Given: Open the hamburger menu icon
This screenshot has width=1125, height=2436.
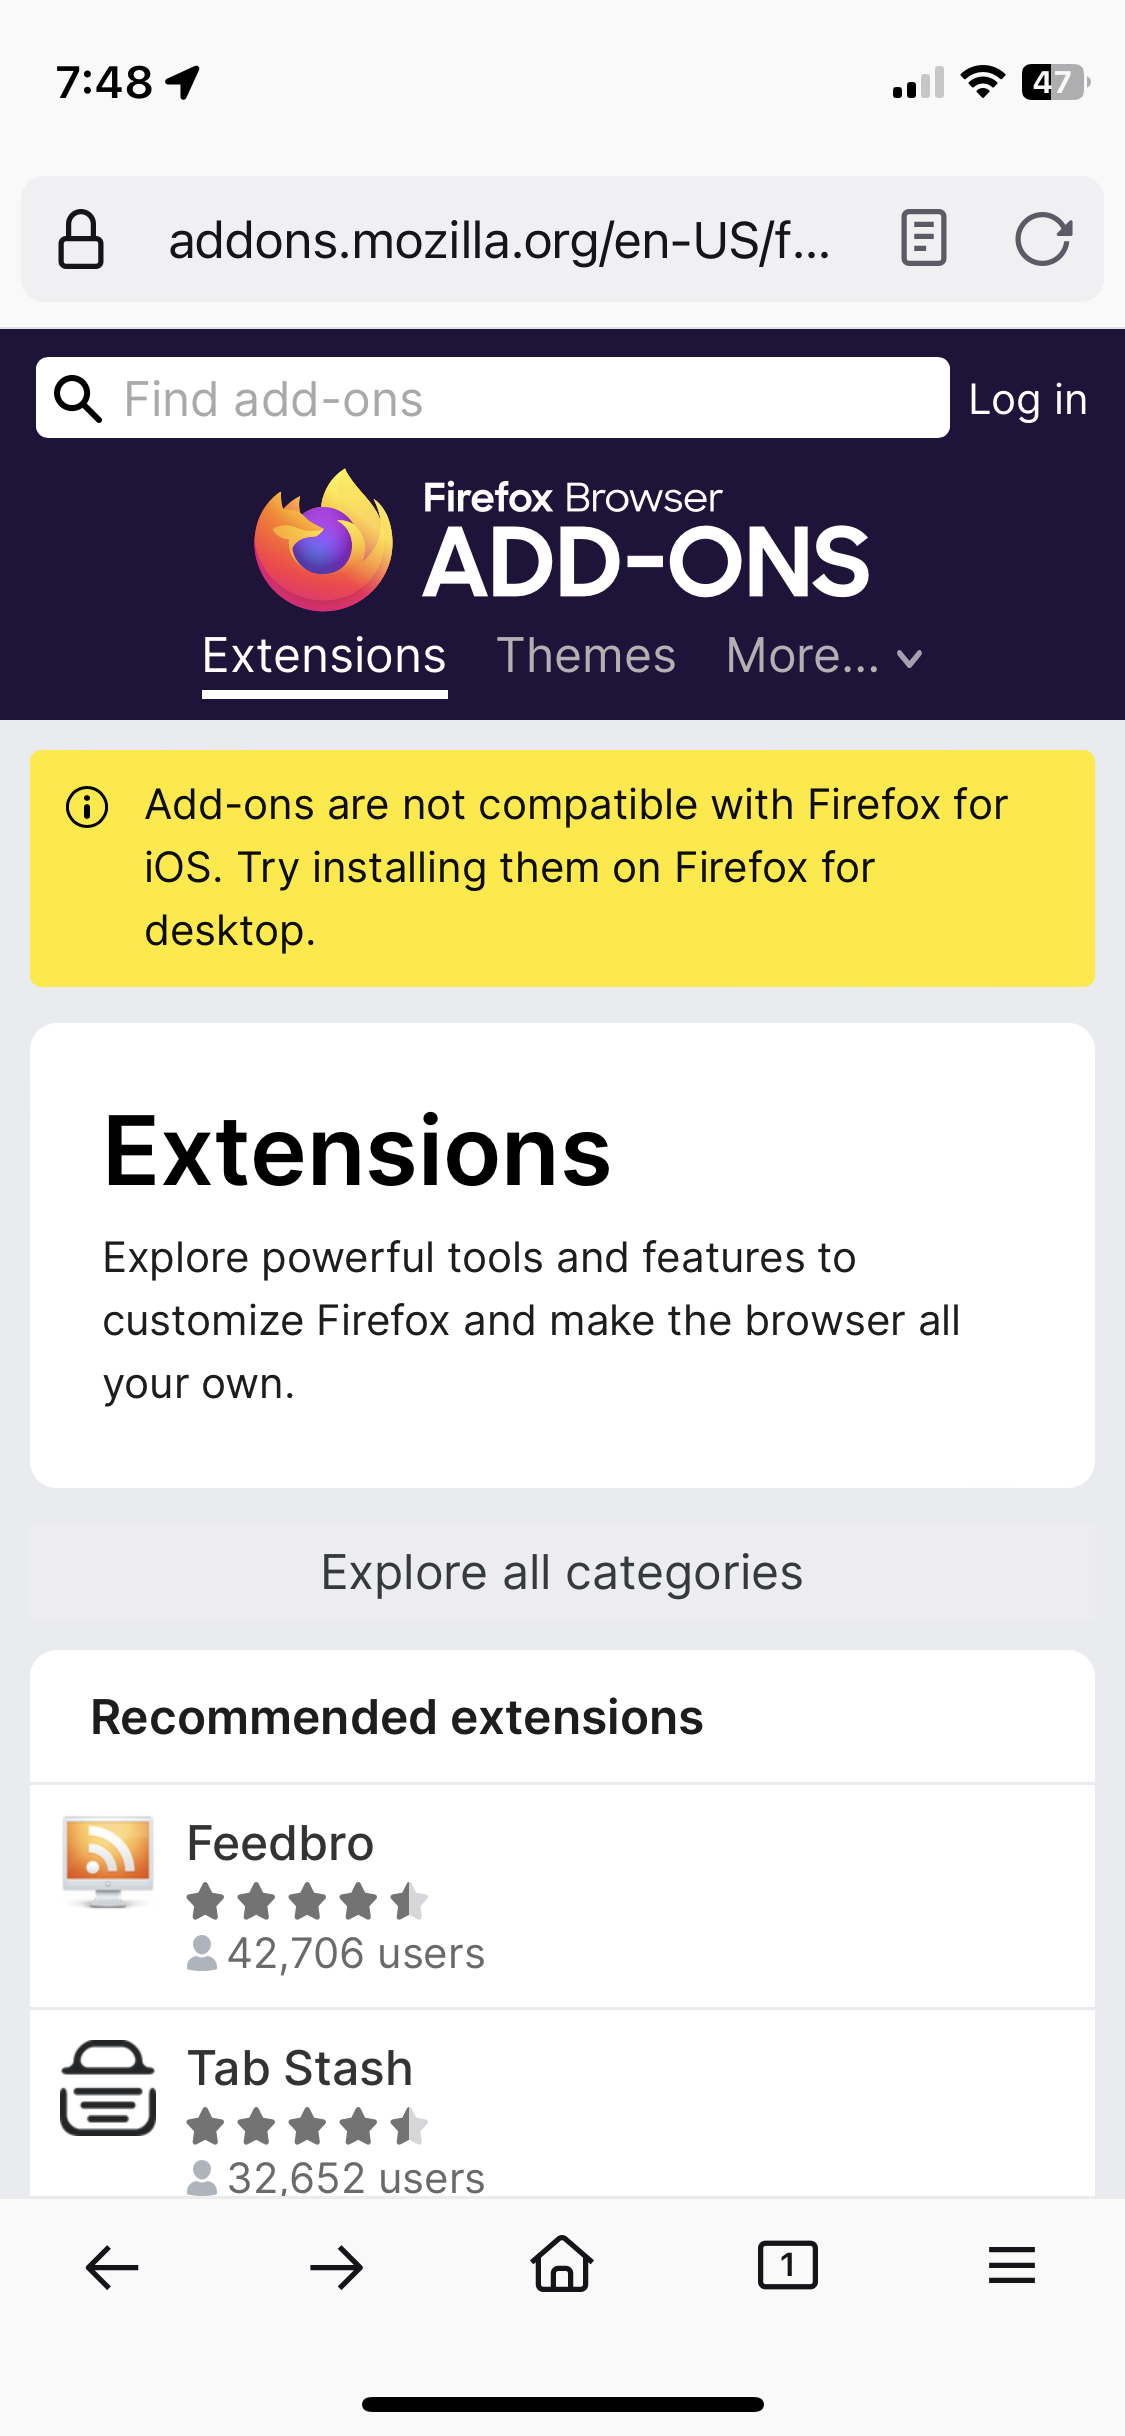Looking at the screenshot, I should (1011, 2265).
